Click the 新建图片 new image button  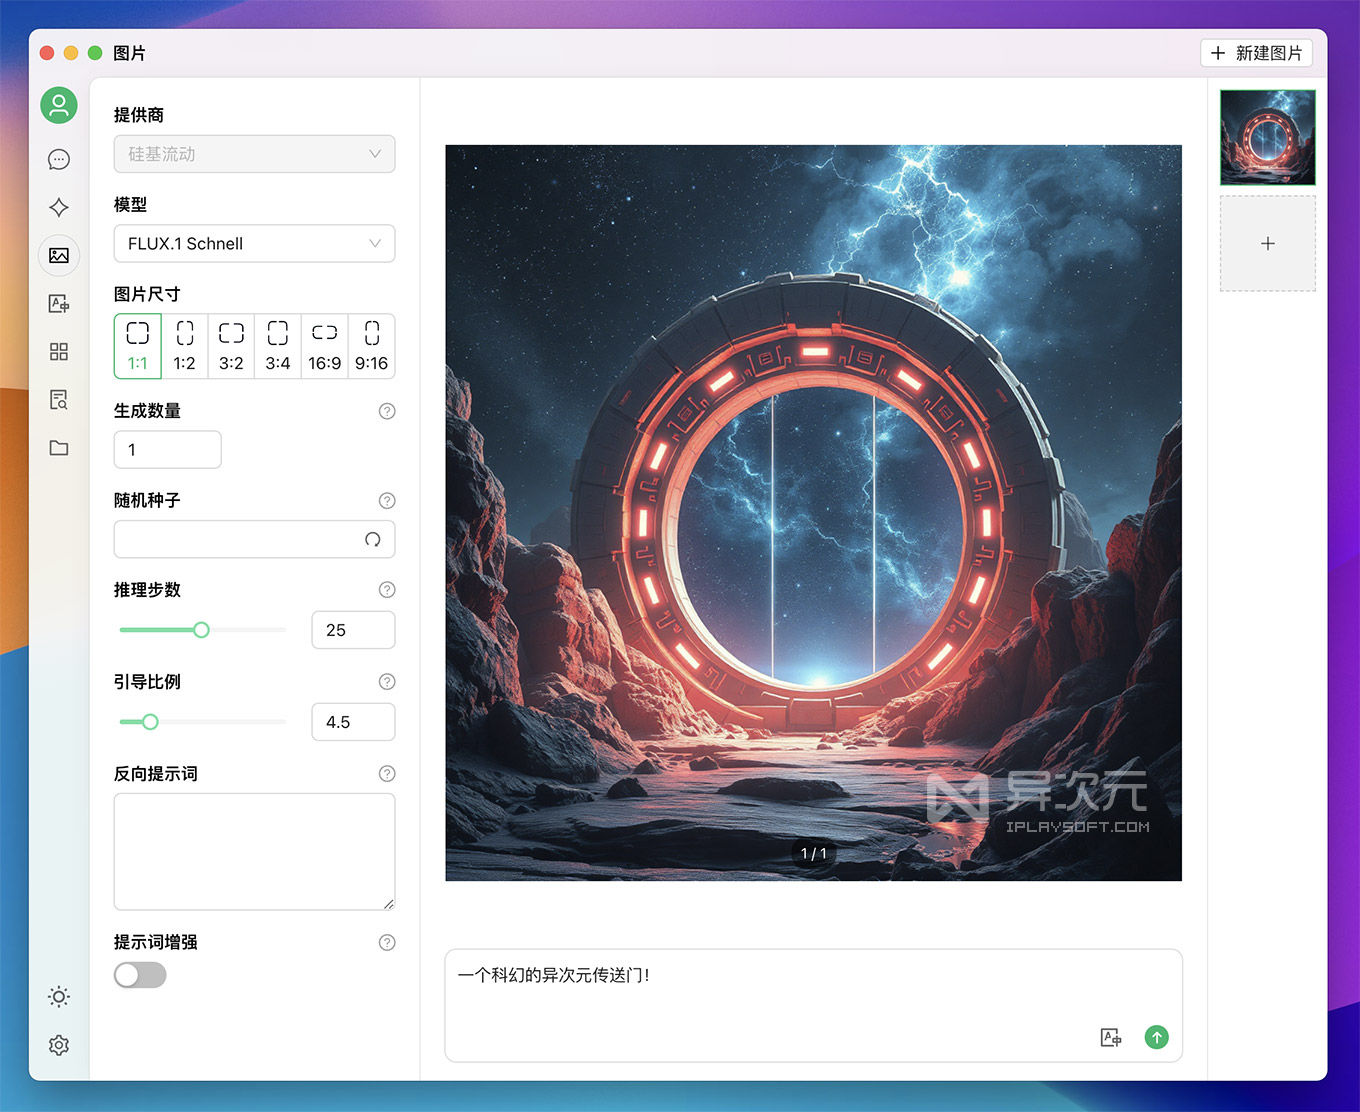coord(1256,53)
